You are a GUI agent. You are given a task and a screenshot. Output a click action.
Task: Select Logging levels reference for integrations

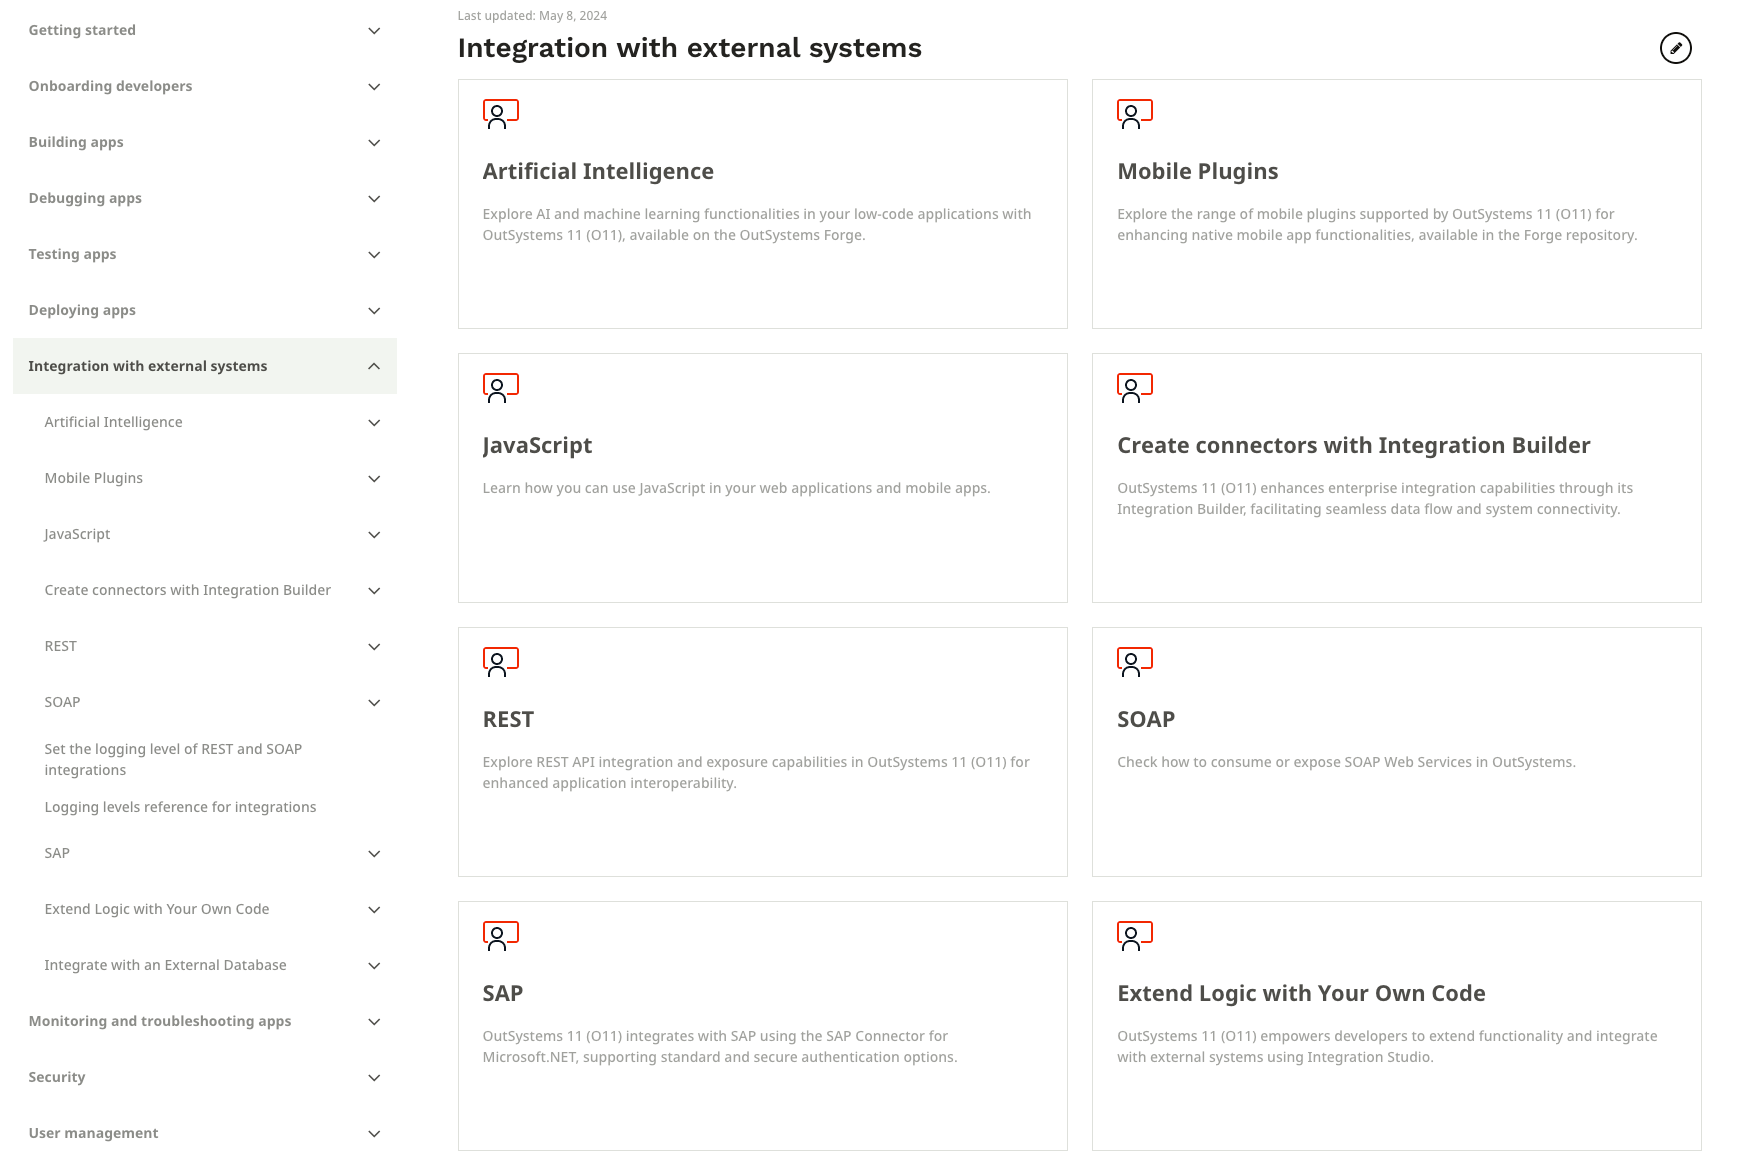tap(180, 807)
